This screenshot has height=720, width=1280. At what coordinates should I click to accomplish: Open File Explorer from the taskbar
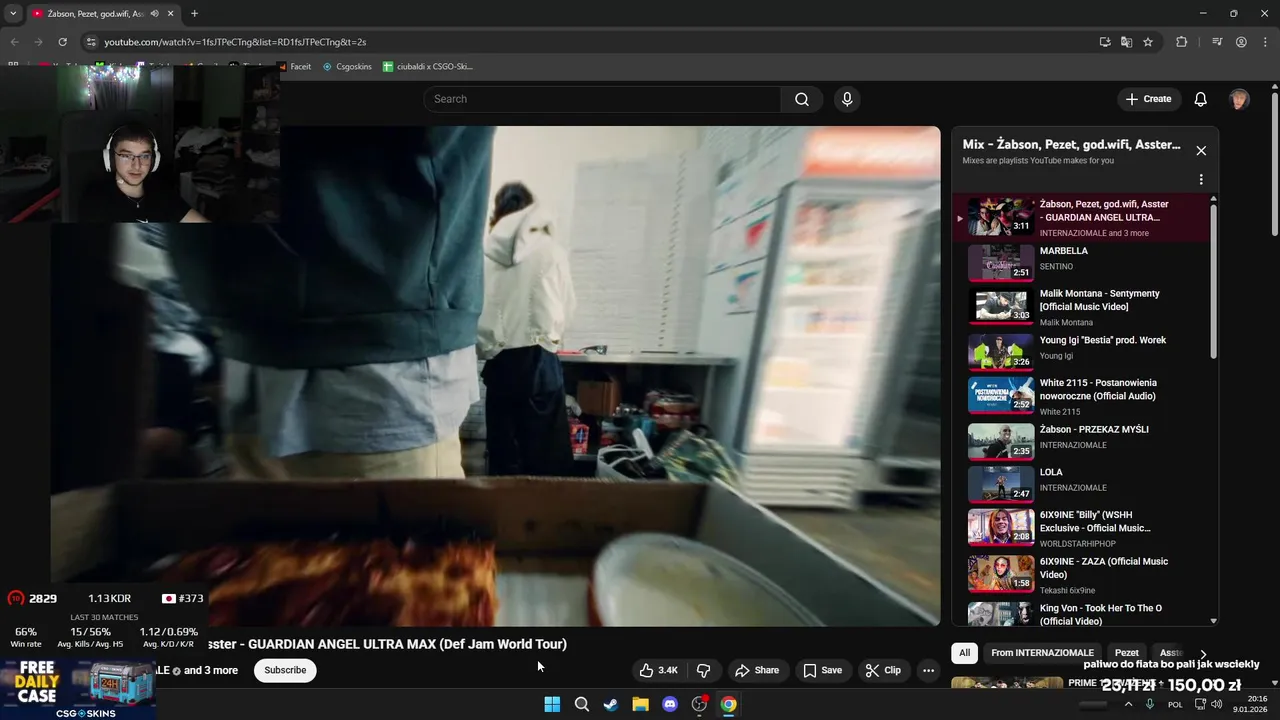(x=640, y=704)
